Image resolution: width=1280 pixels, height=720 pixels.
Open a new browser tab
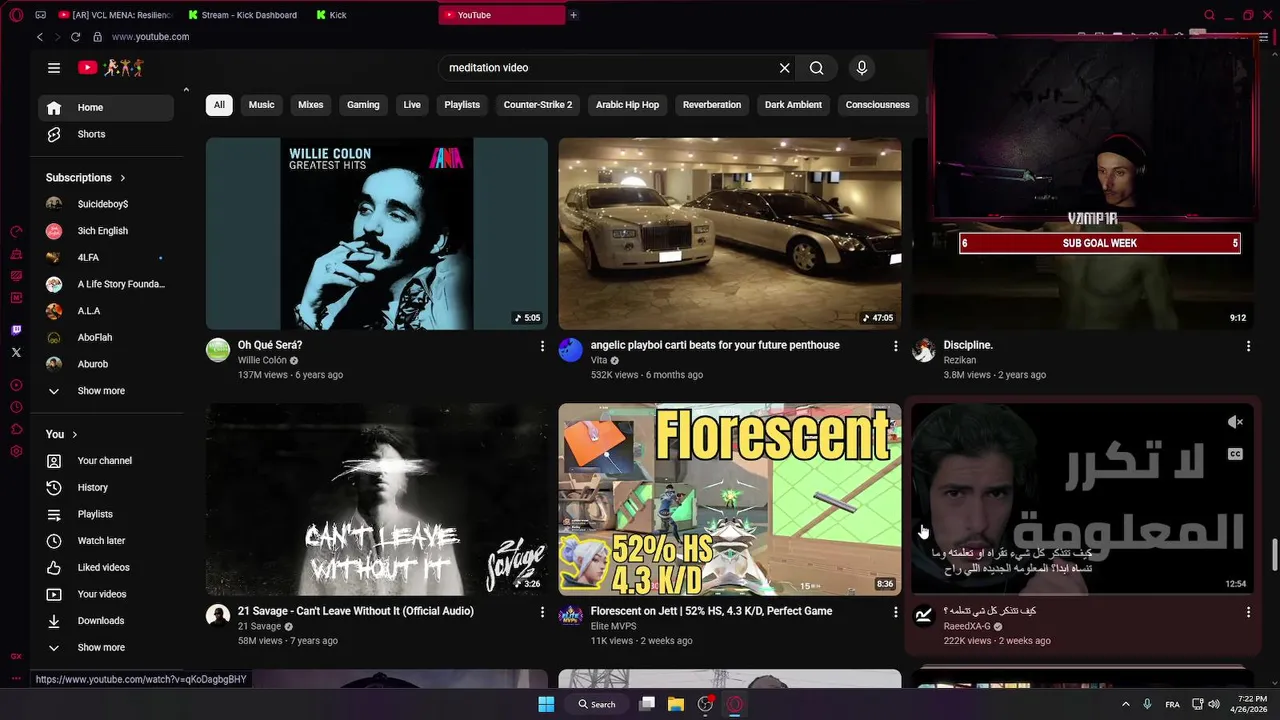[x=573, y=15]
